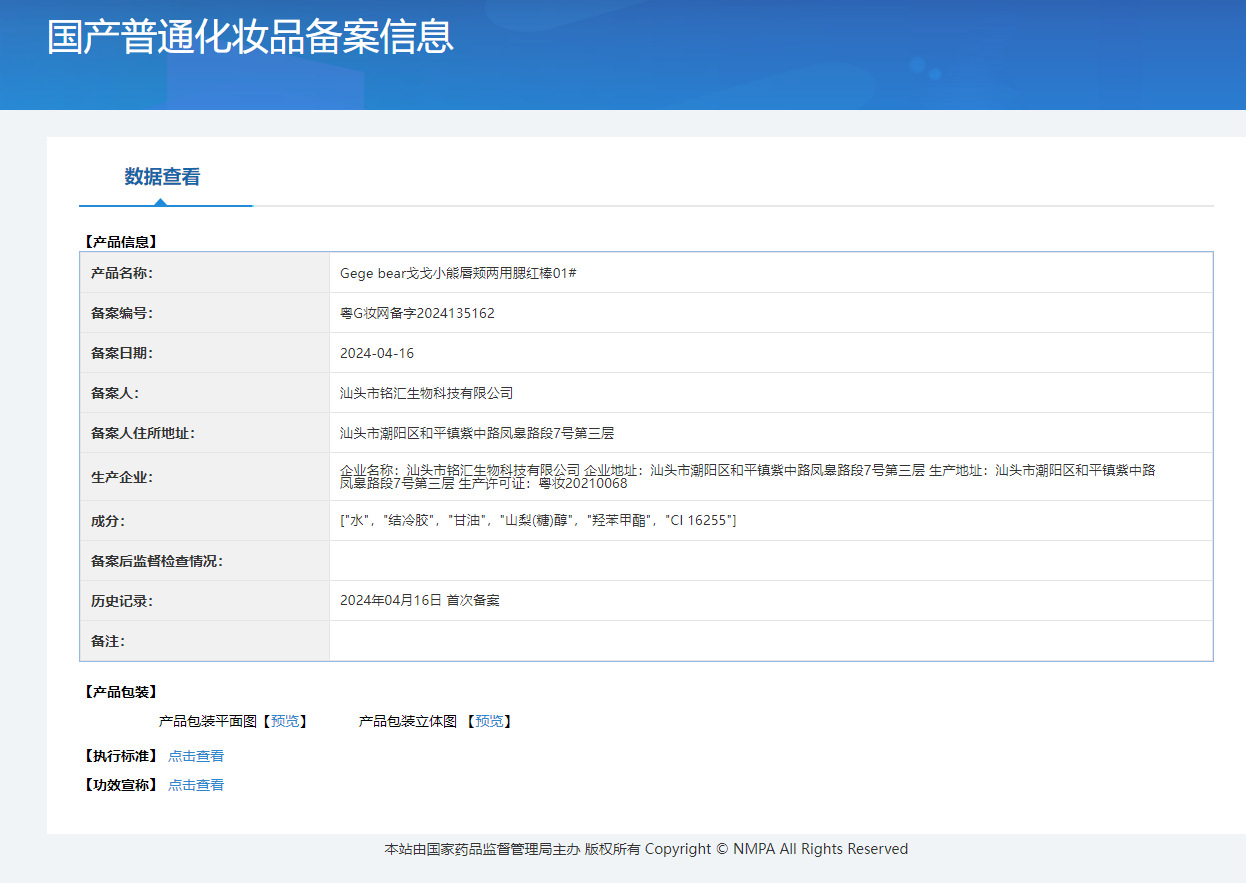This screenshot has height=883, width=1246.
Task: Click the page title 国产普通化妆品备案信息
Action: coord(250,37)
